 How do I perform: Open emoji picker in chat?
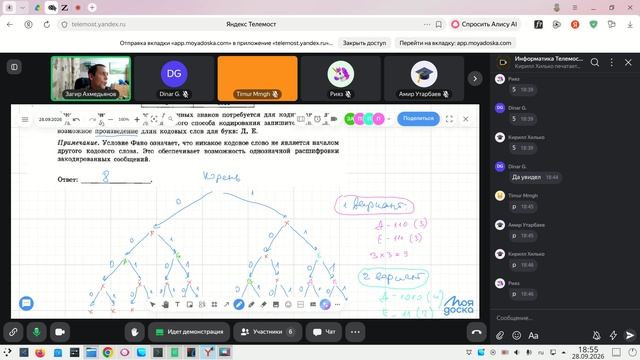tap(517, 336)
